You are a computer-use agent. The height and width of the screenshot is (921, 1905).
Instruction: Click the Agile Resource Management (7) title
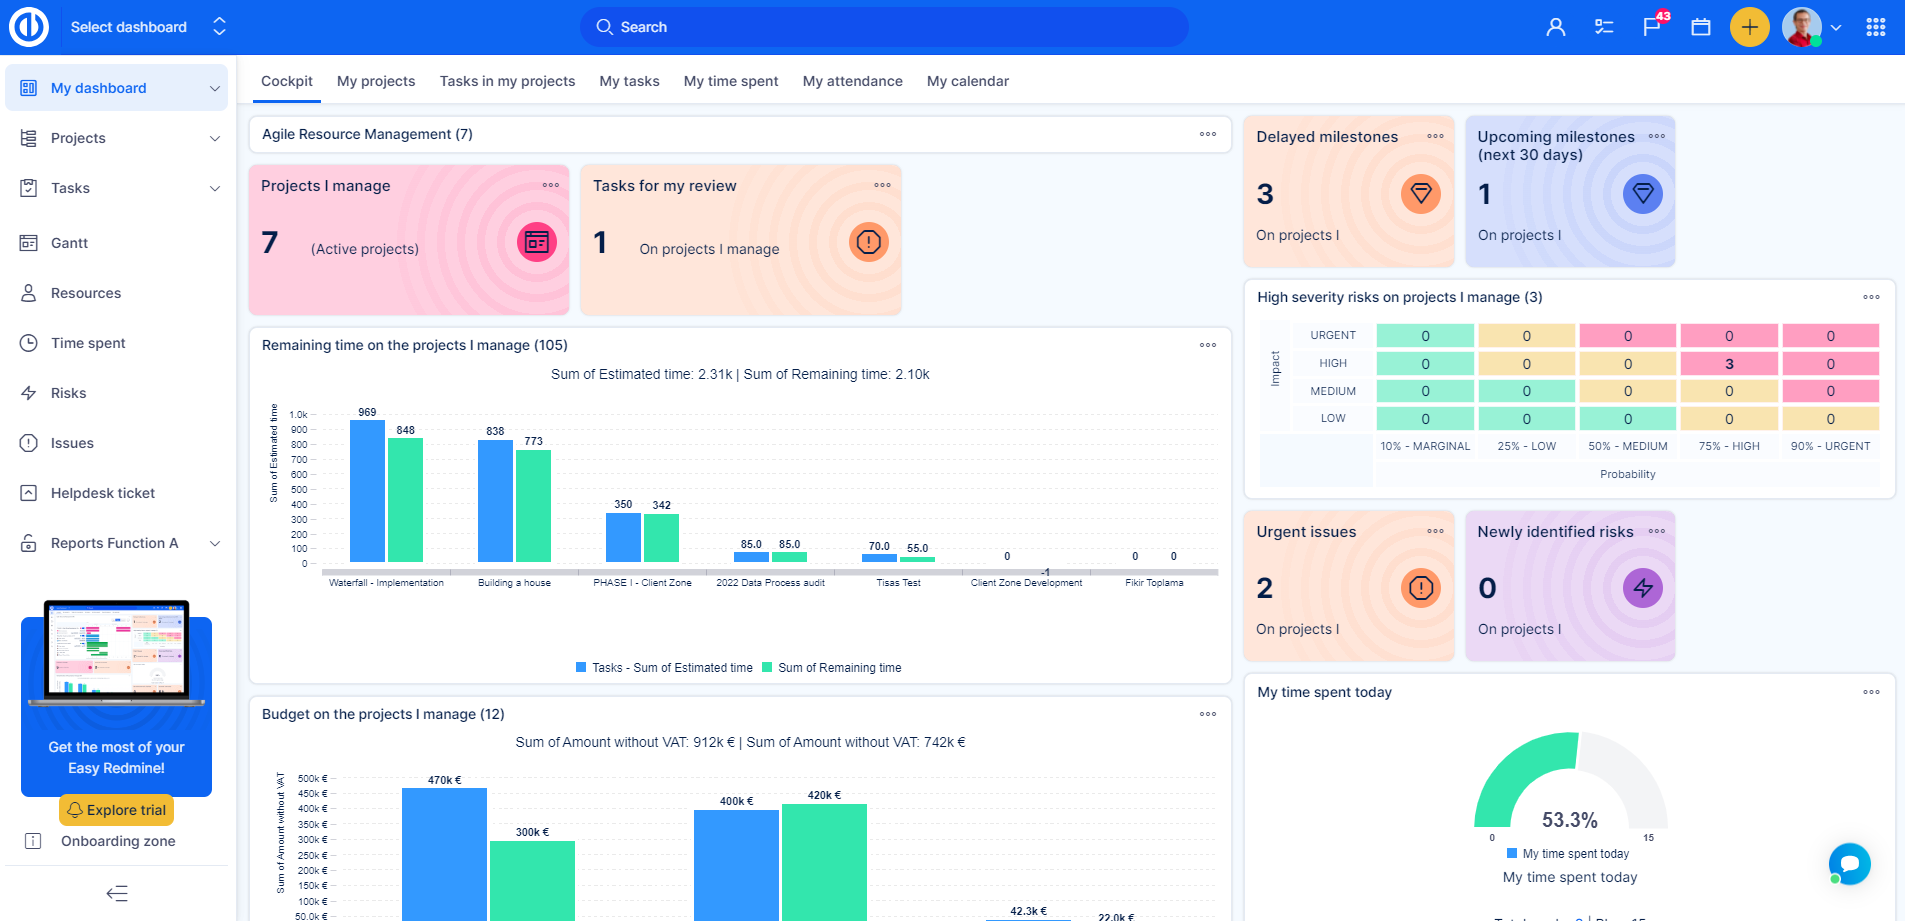coord(367,134)
